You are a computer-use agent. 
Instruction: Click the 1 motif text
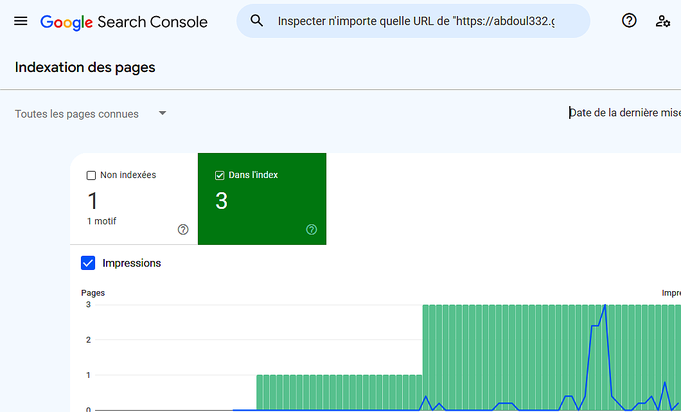[102, 221]
